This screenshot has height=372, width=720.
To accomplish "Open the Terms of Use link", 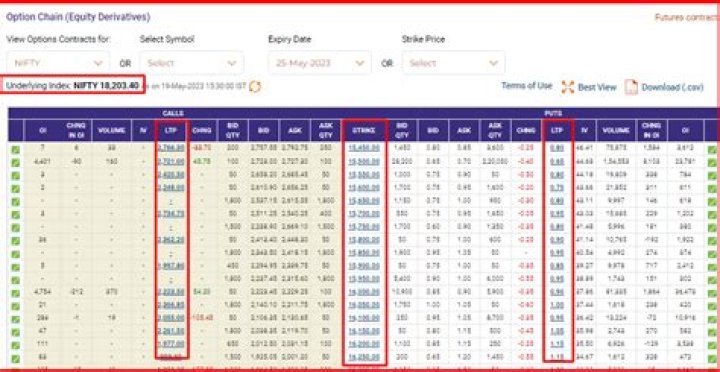I will tap(527, 86).
